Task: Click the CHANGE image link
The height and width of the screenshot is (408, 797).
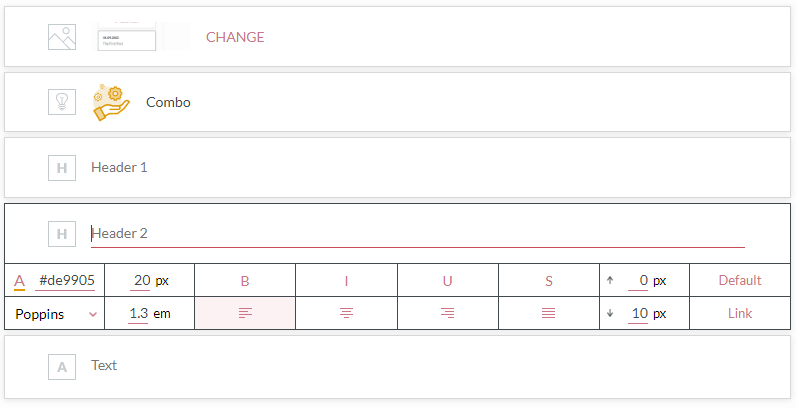Action: coord(235,37)
